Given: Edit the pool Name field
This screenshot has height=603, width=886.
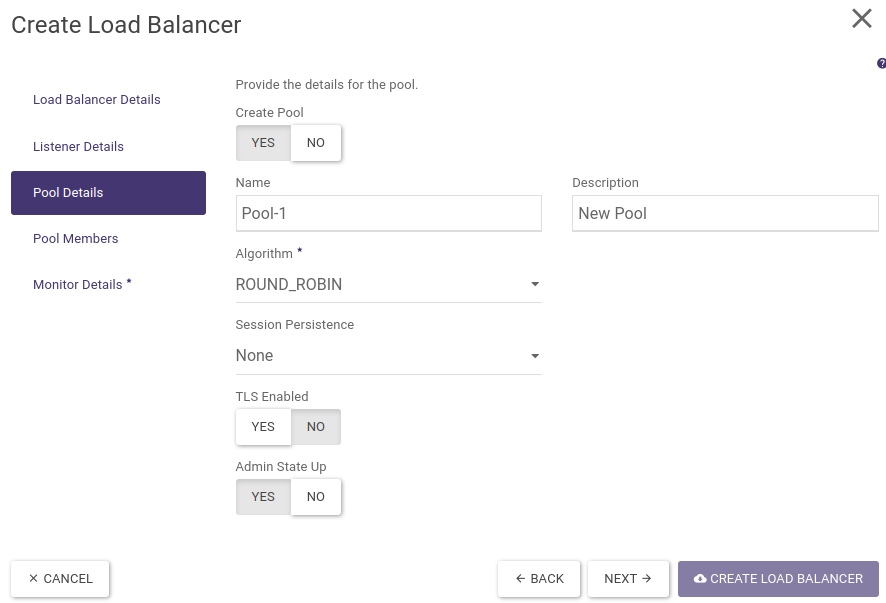Looking at the screenshot, I should (x=388, y=214).
